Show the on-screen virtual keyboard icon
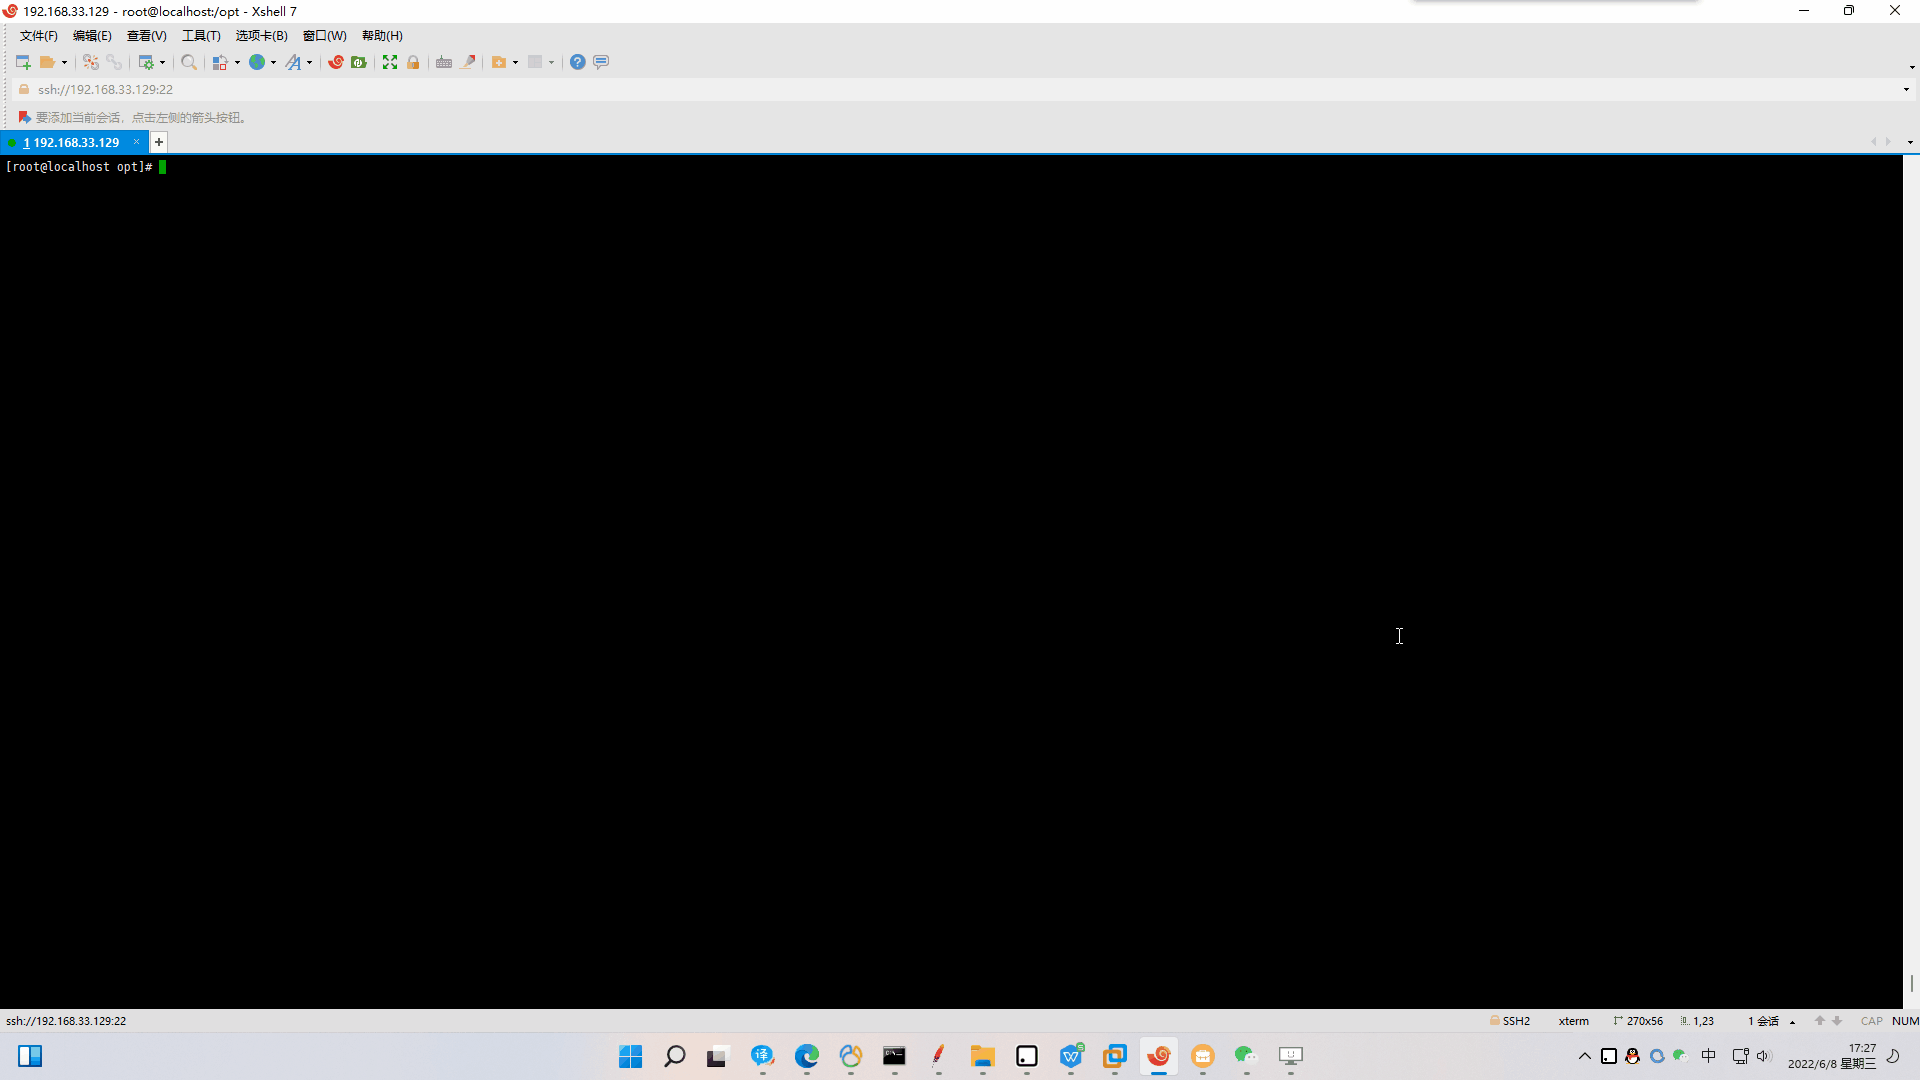The width and height of the screenshot is (1920, 1080). 444,62
